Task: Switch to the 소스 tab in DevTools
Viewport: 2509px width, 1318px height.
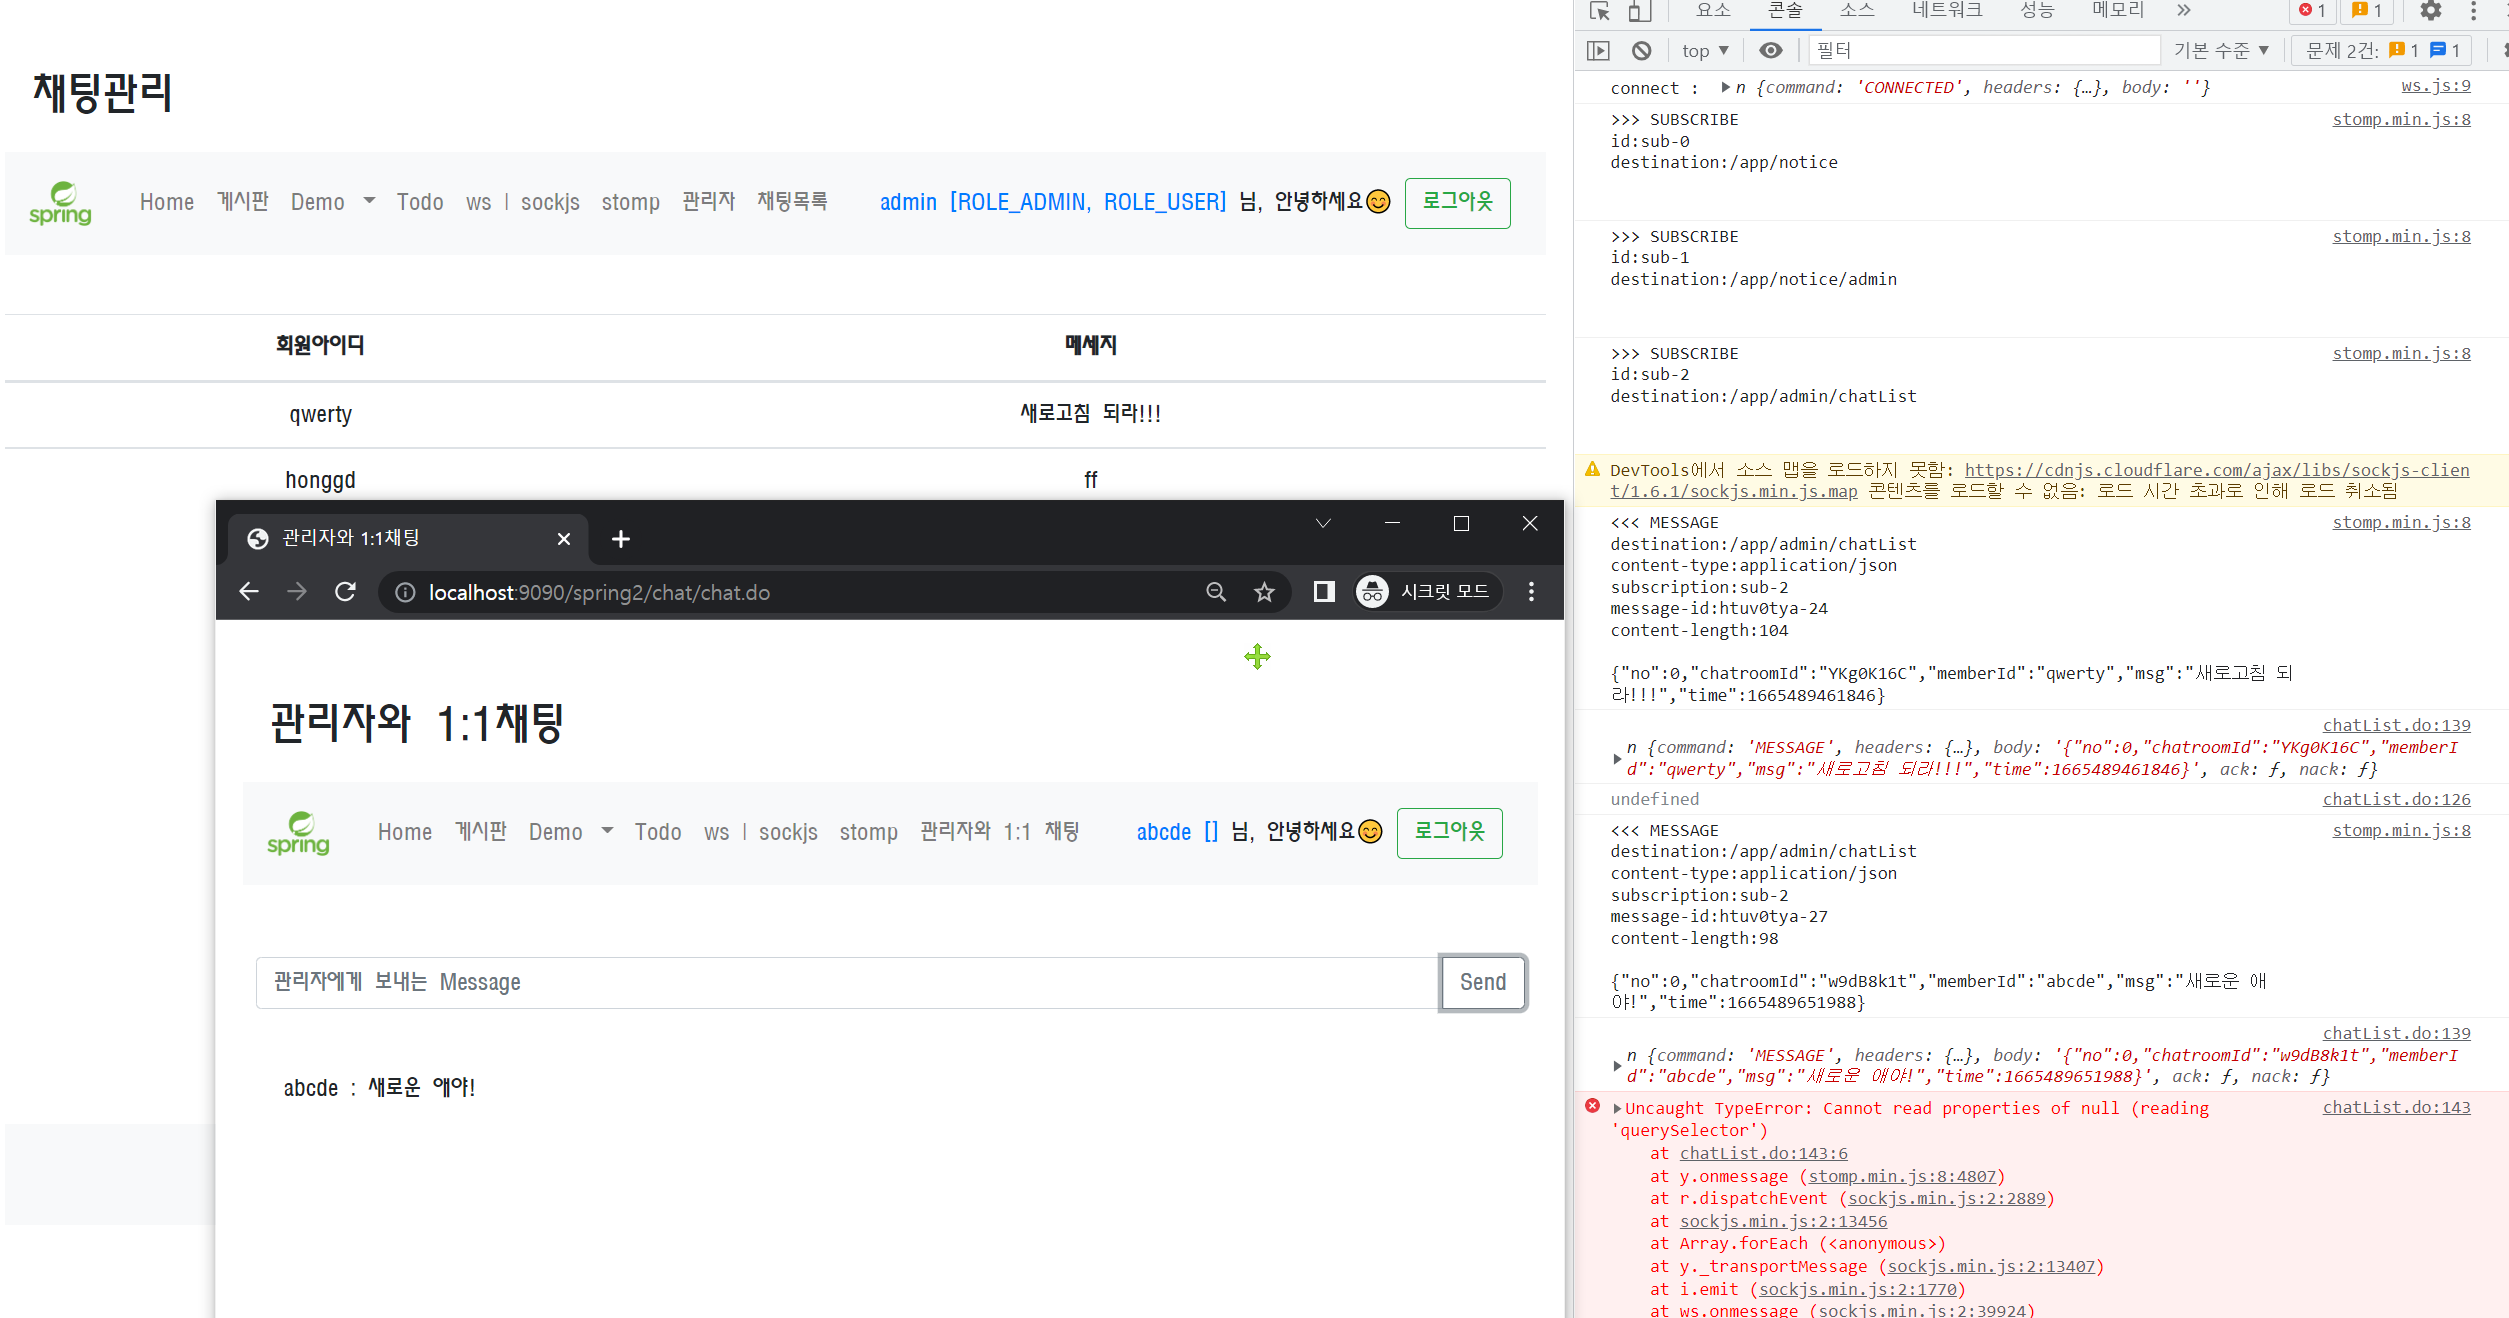Action: pos(1856,11)
